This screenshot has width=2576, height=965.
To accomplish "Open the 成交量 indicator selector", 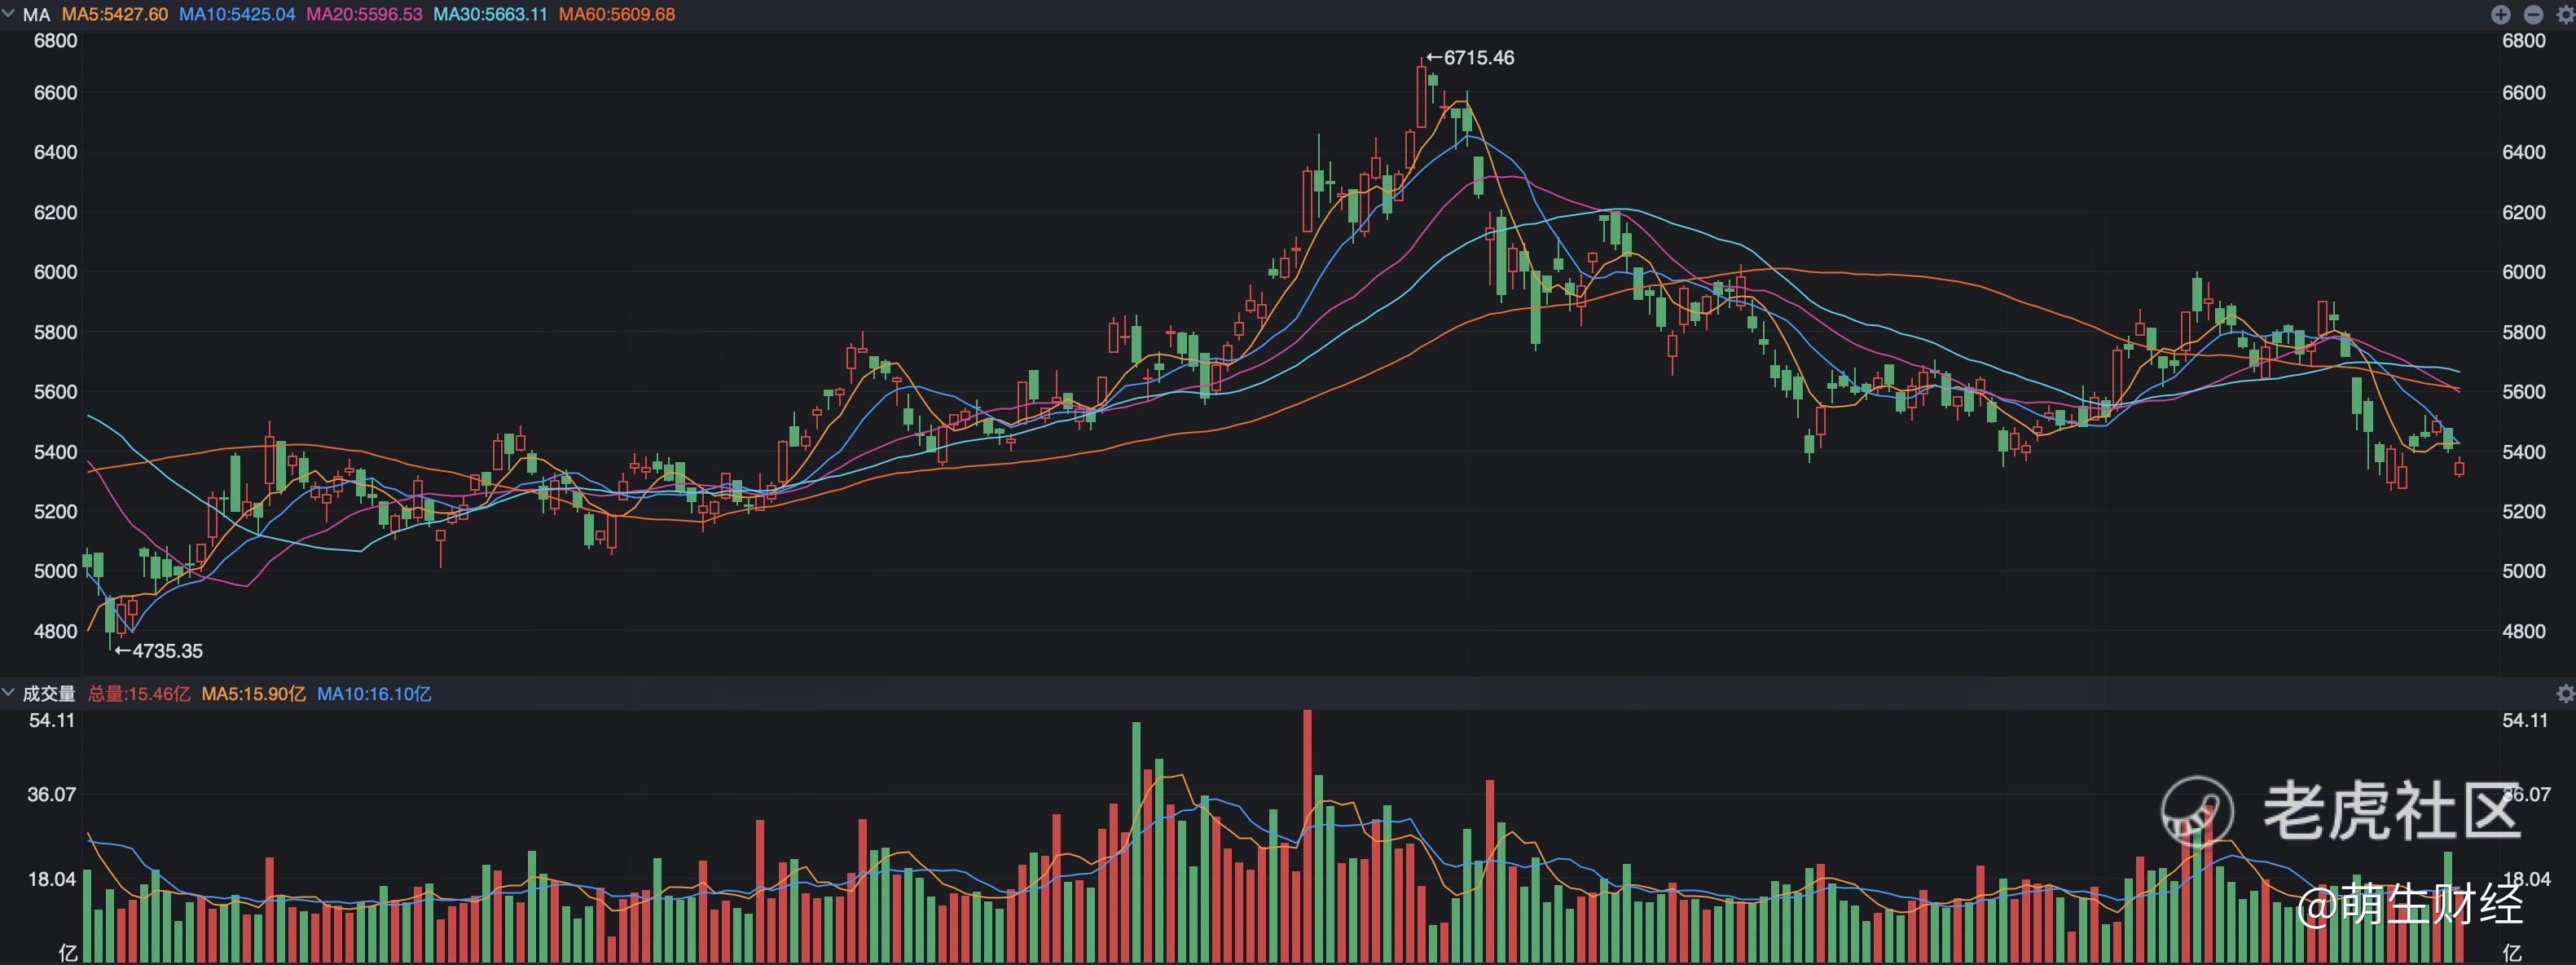I will [49, 694].
